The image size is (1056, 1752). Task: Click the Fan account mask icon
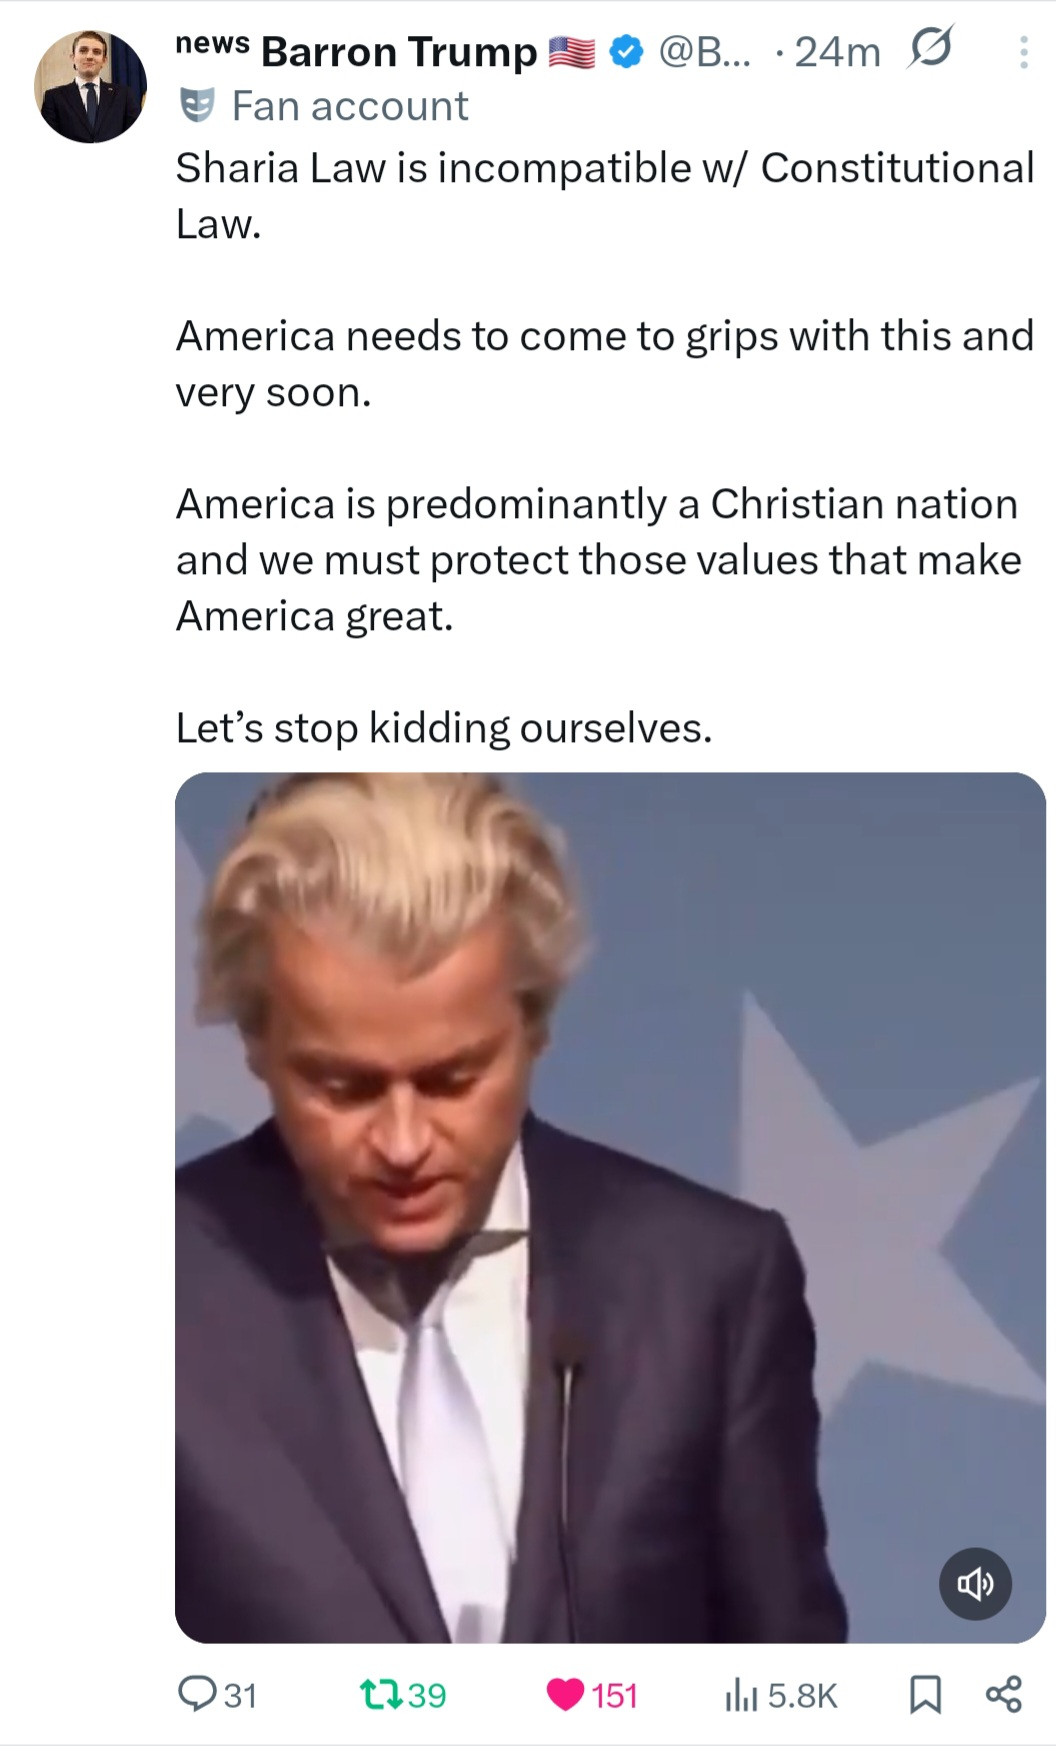[x=197, y=106]
